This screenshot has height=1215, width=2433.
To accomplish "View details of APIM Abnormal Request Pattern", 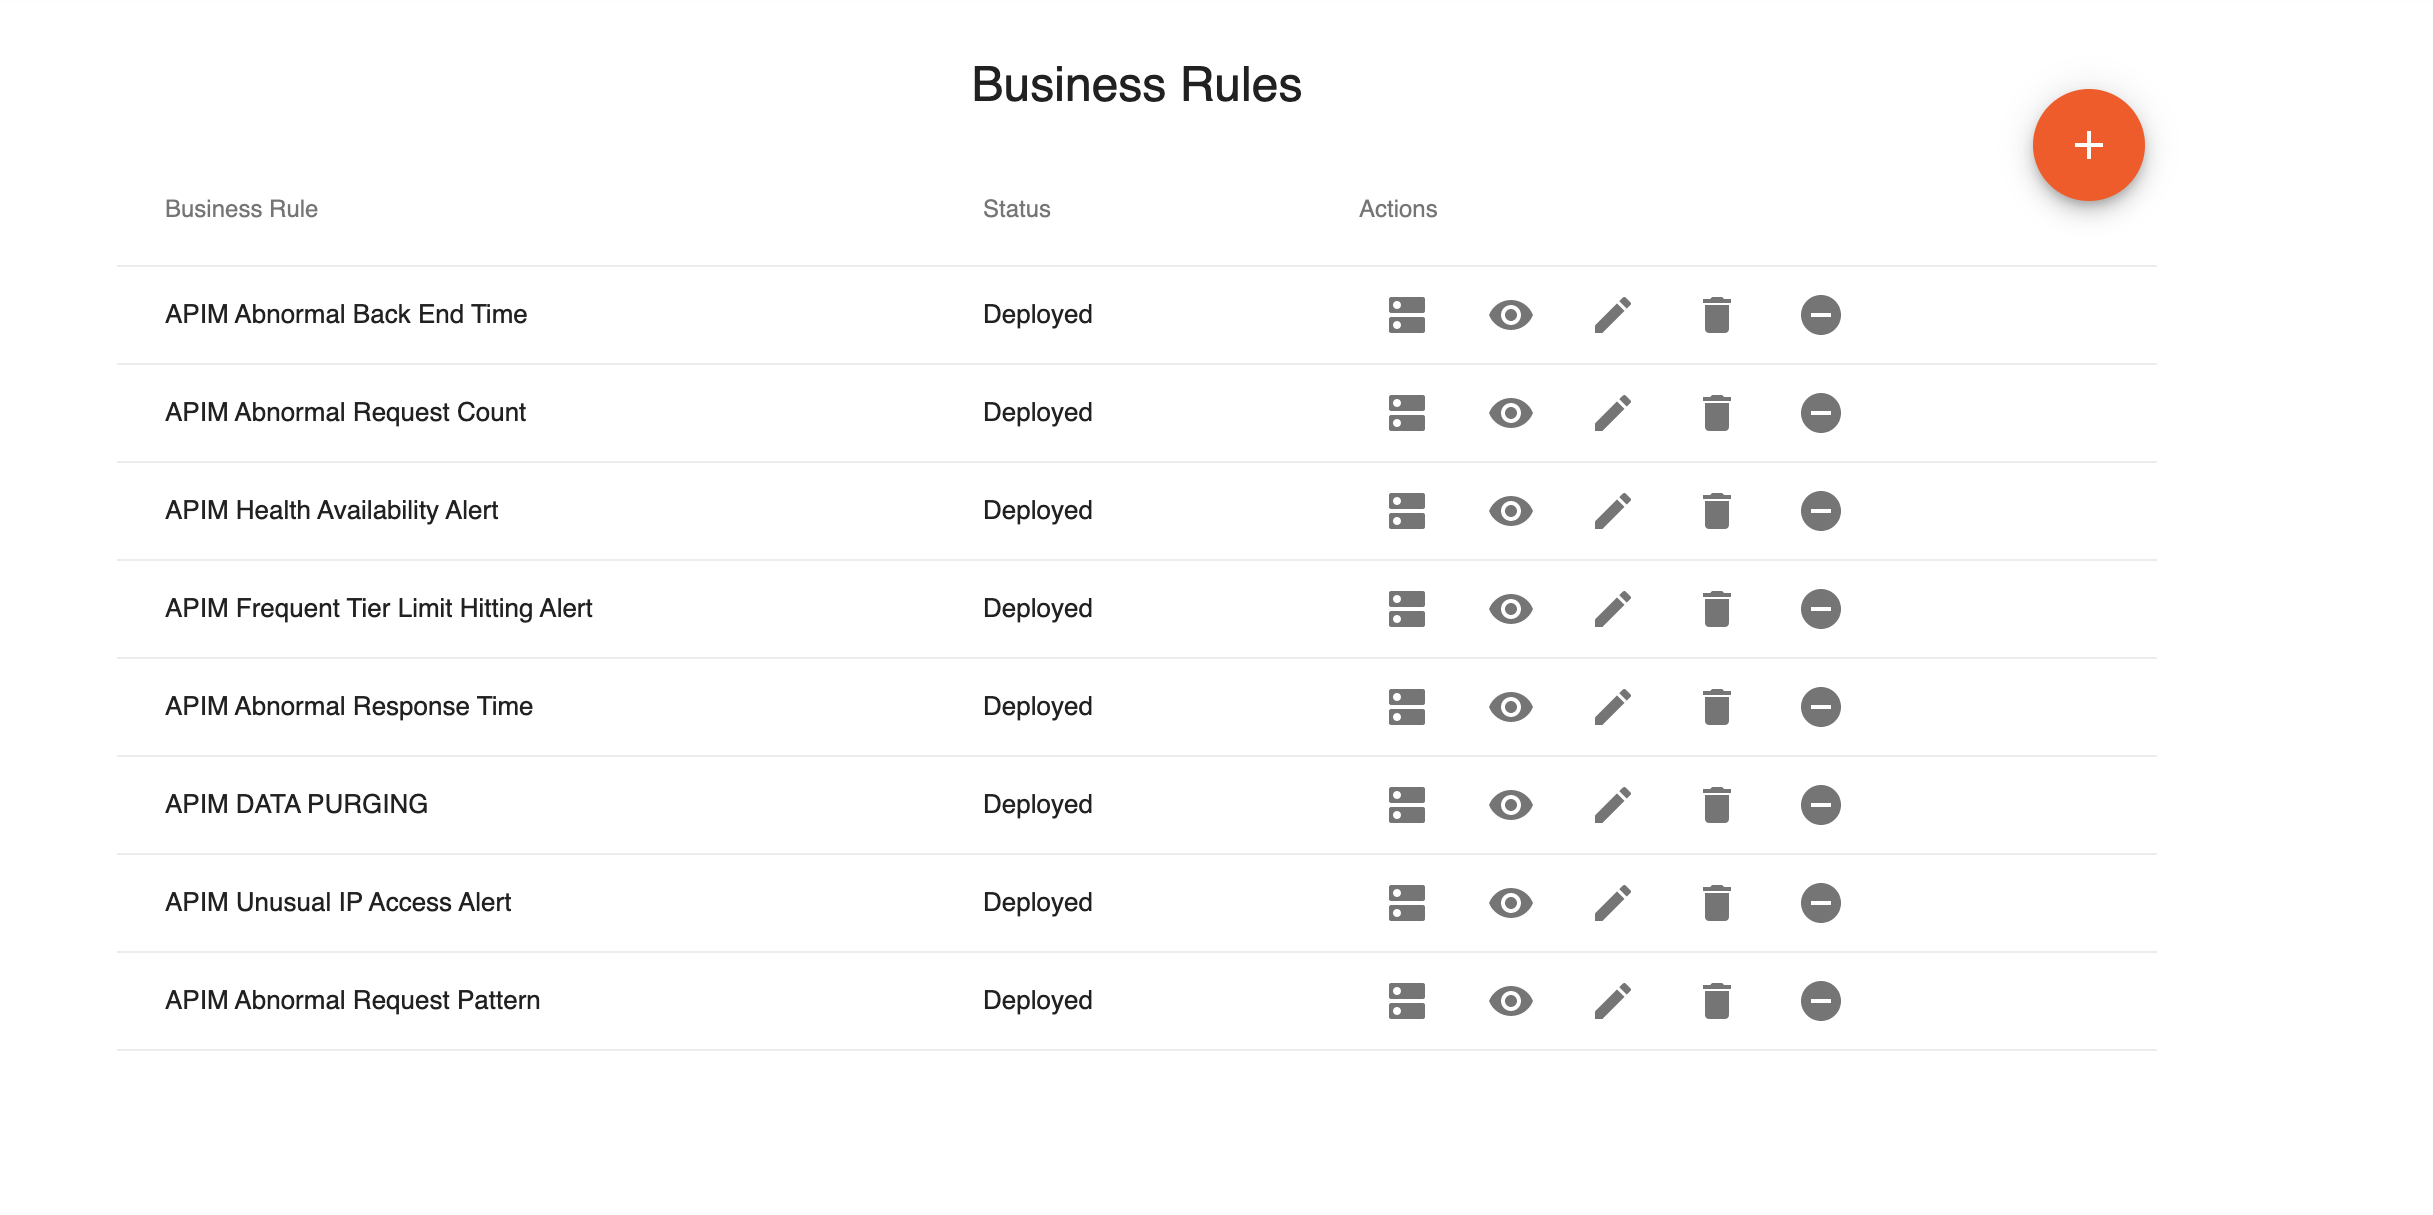I will click(1510, 1000).
